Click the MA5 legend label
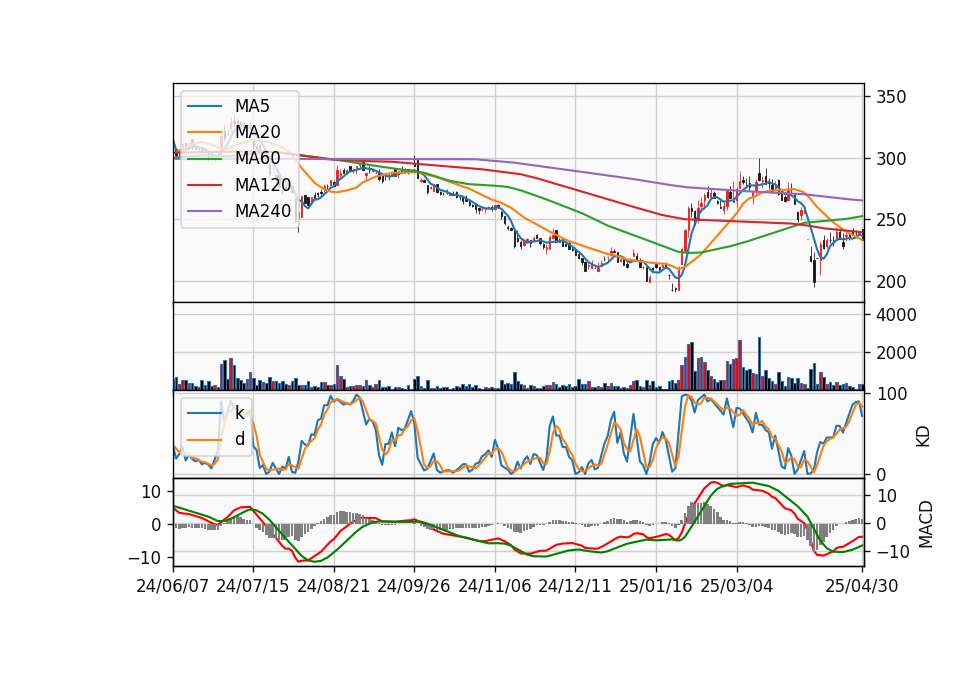The width and height of the screenshot is (960, 690). pos(252,106)
